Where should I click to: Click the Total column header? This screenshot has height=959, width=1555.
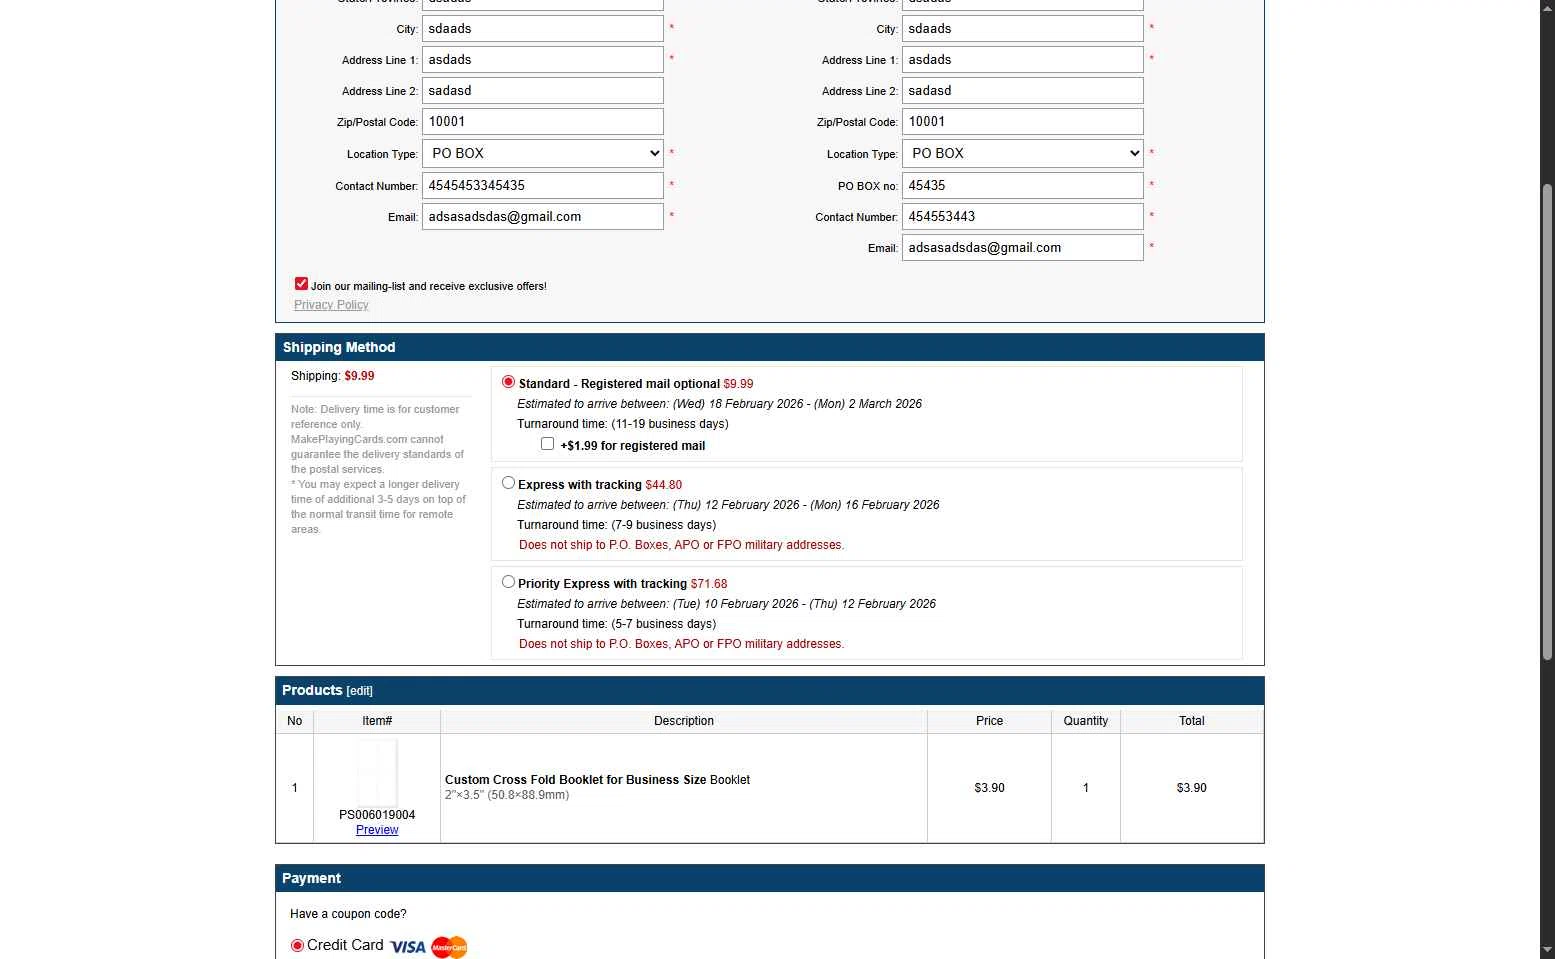[x=1192, y=721]
